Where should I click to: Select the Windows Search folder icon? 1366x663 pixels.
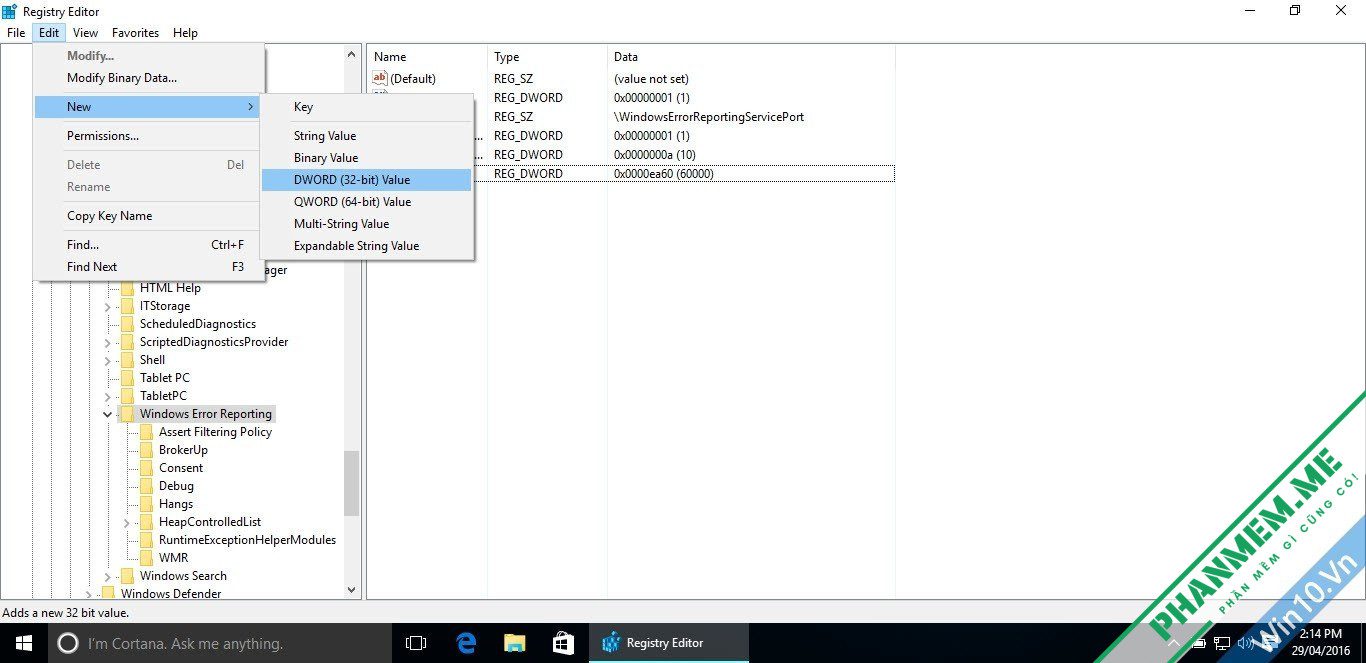click(x=127, y=576)
